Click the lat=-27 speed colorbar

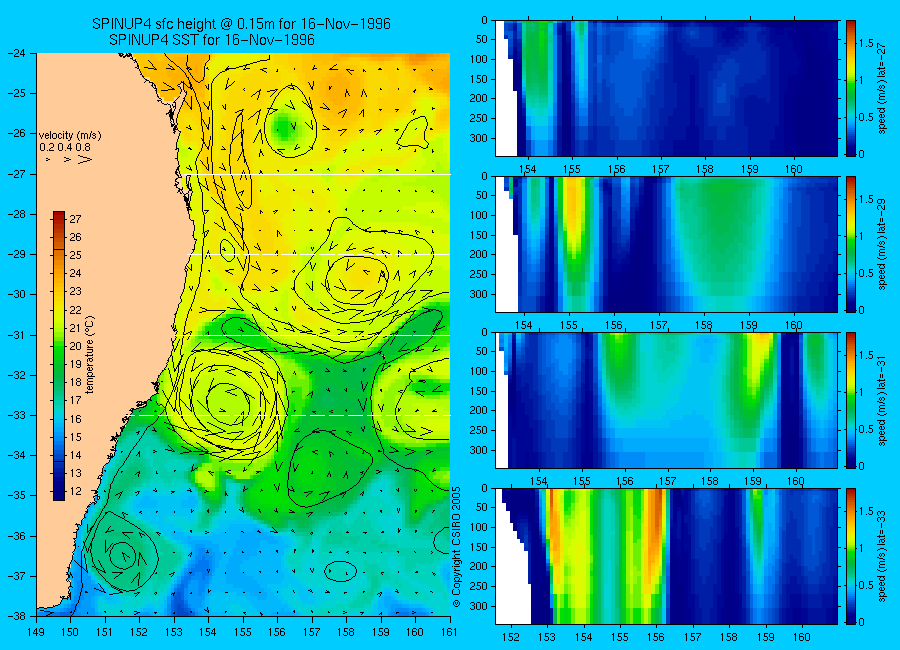[x=850, y=88]
